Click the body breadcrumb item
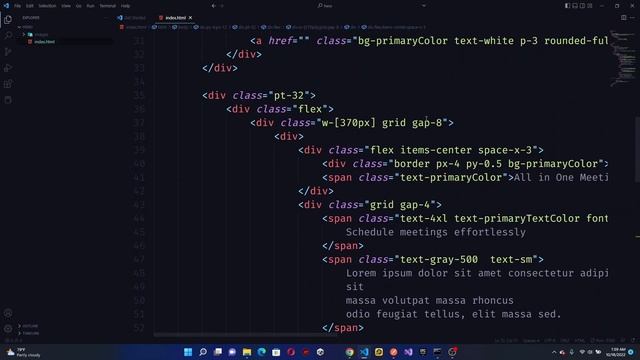The width and height of the screenshot is (640, 360). tap(180, 27)
